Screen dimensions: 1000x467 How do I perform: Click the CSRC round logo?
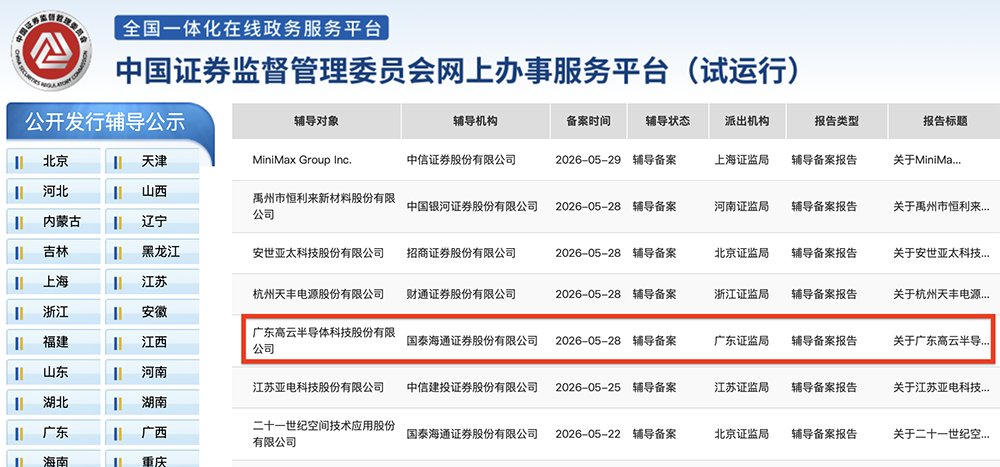(x=51, y=50)
